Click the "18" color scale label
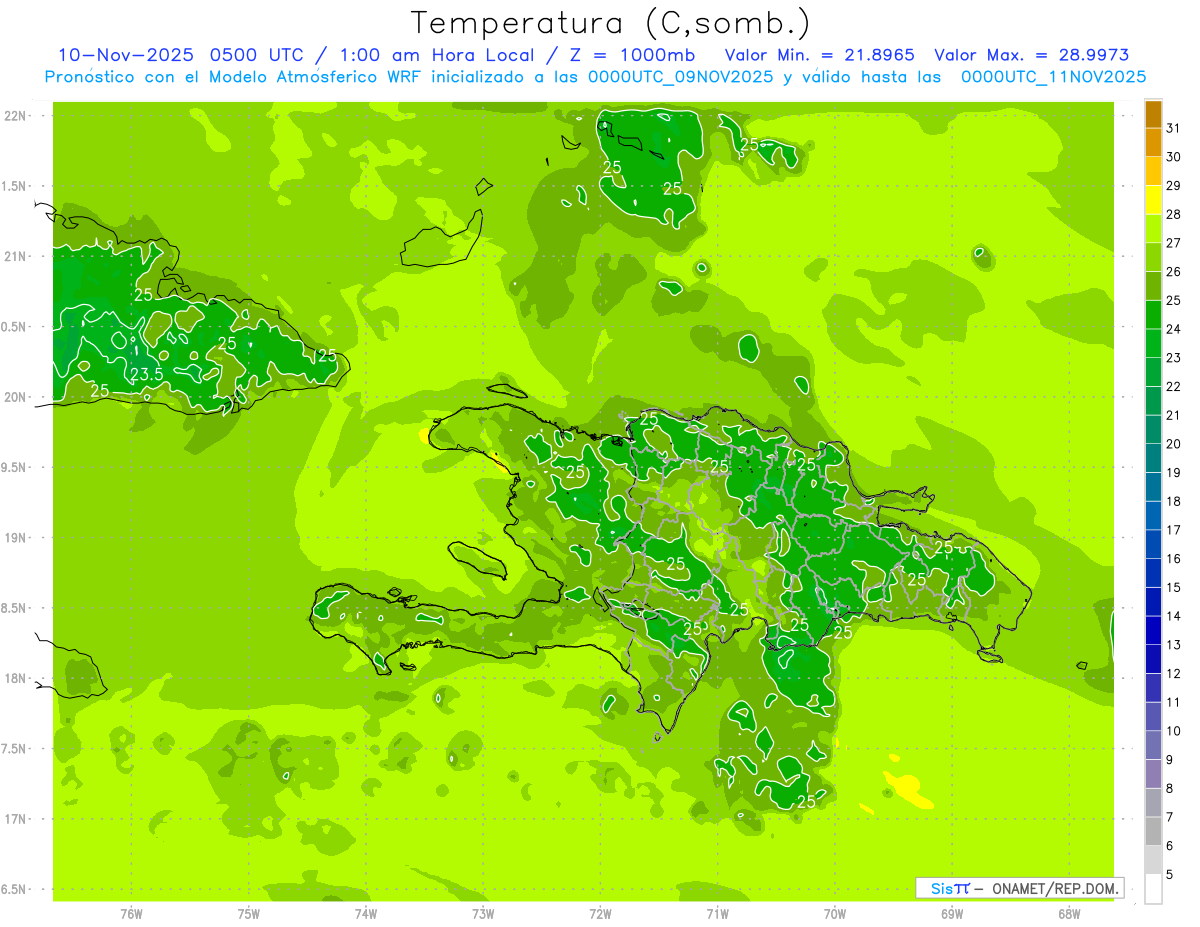The height and width of the screenshot is (927, 1200). pos(1174,501)
